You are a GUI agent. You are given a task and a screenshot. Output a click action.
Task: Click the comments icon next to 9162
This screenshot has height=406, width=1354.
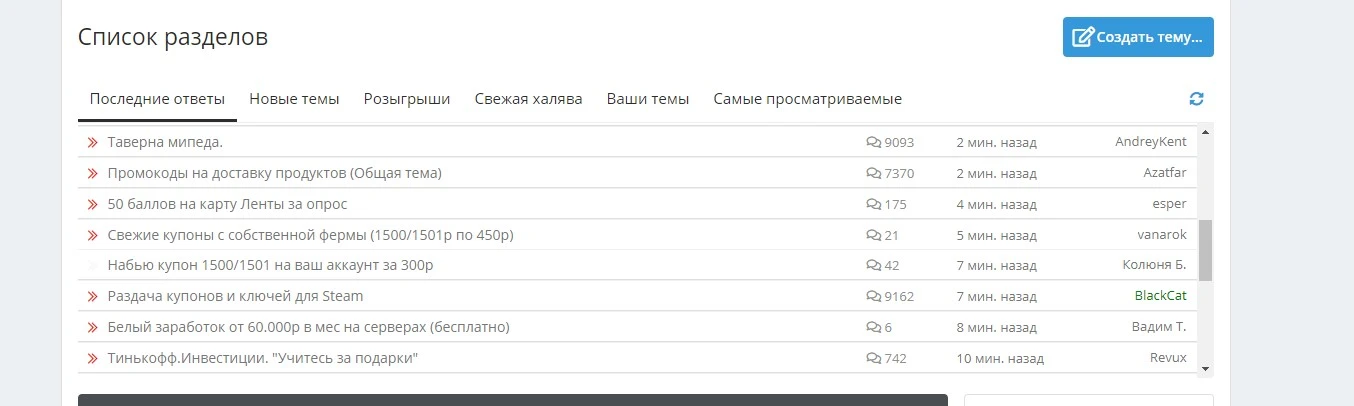[873, 296]
